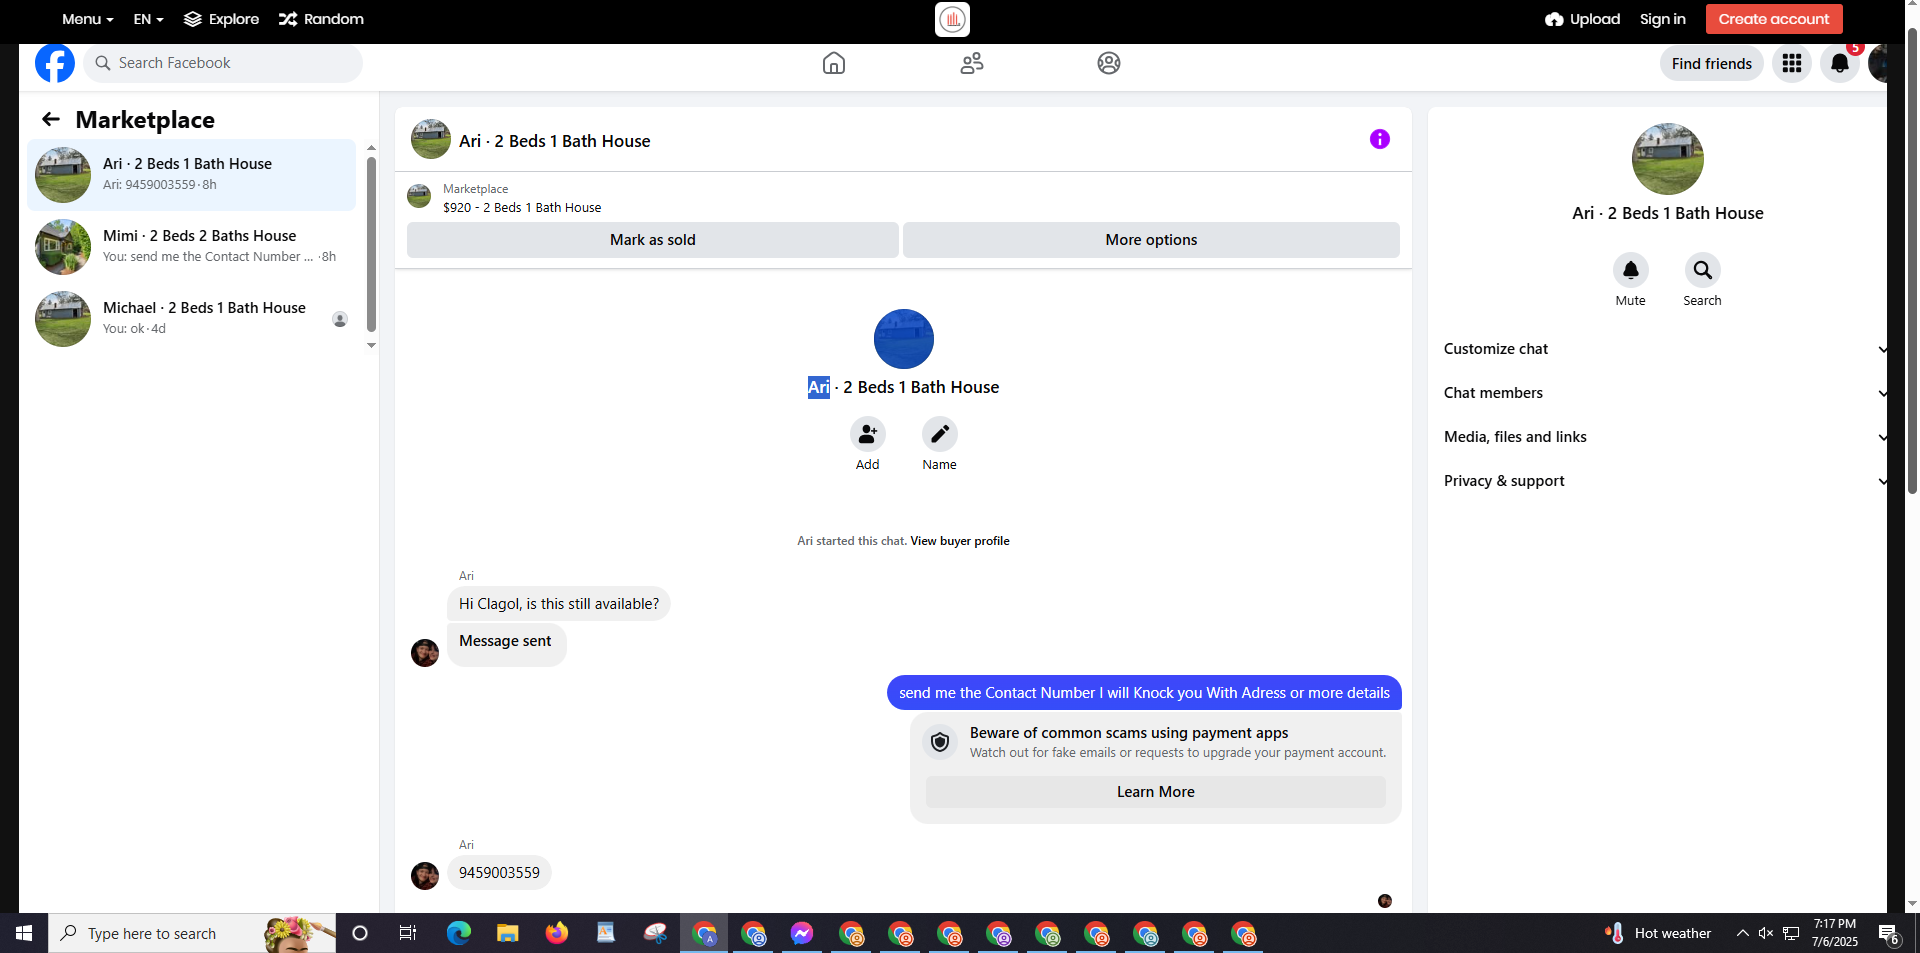
Task: Open the grid menu icon beside Find friends
Action: pyautogui.click(x=1792, y=63)
